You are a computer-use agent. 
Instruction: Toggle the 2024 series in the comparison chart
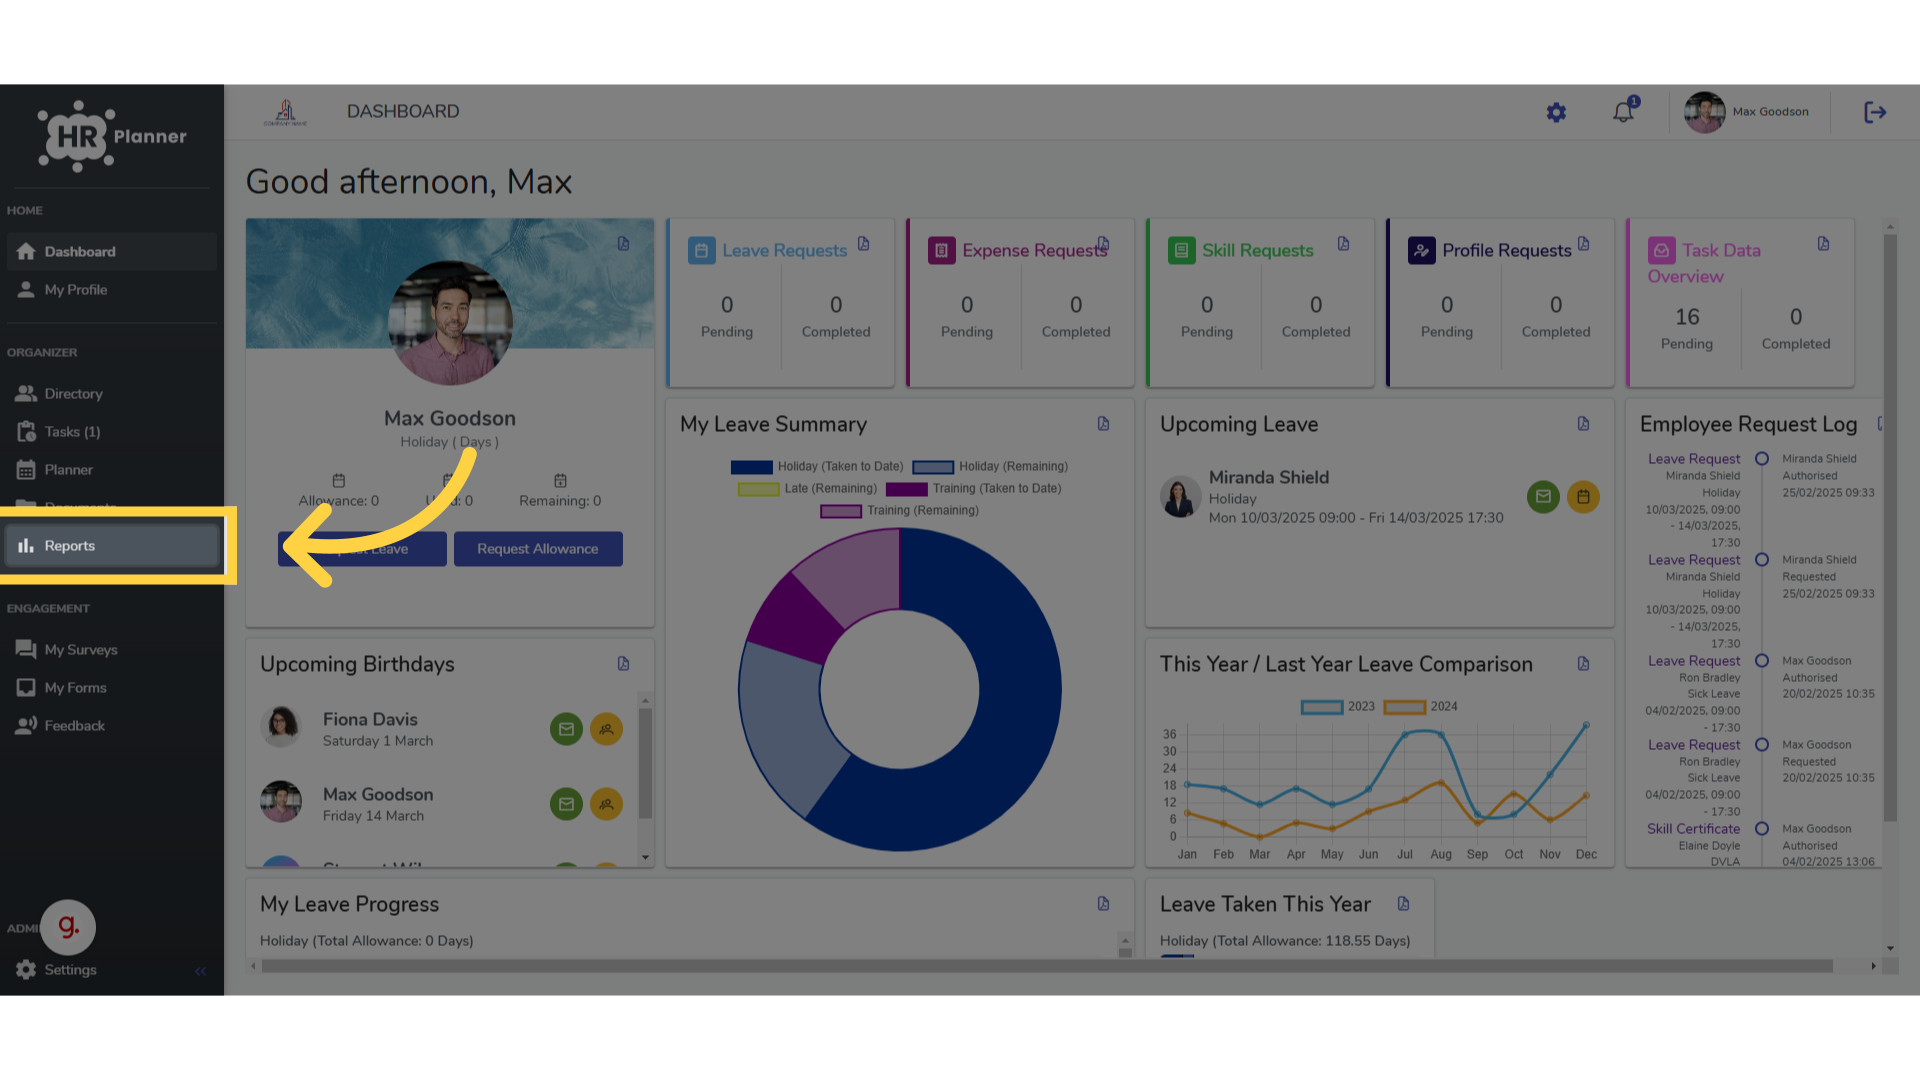coord(1420,707)
